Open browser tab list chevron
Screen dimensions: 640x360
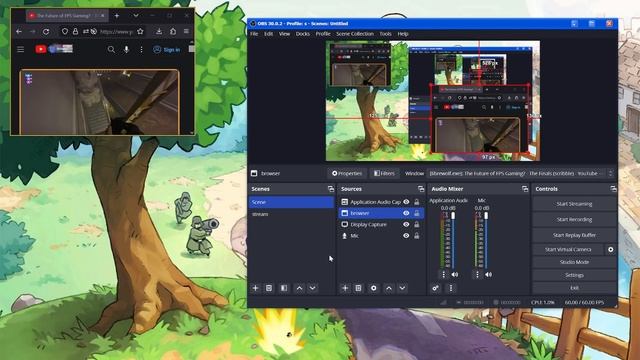pyautogui.click(x=136, y=16)
